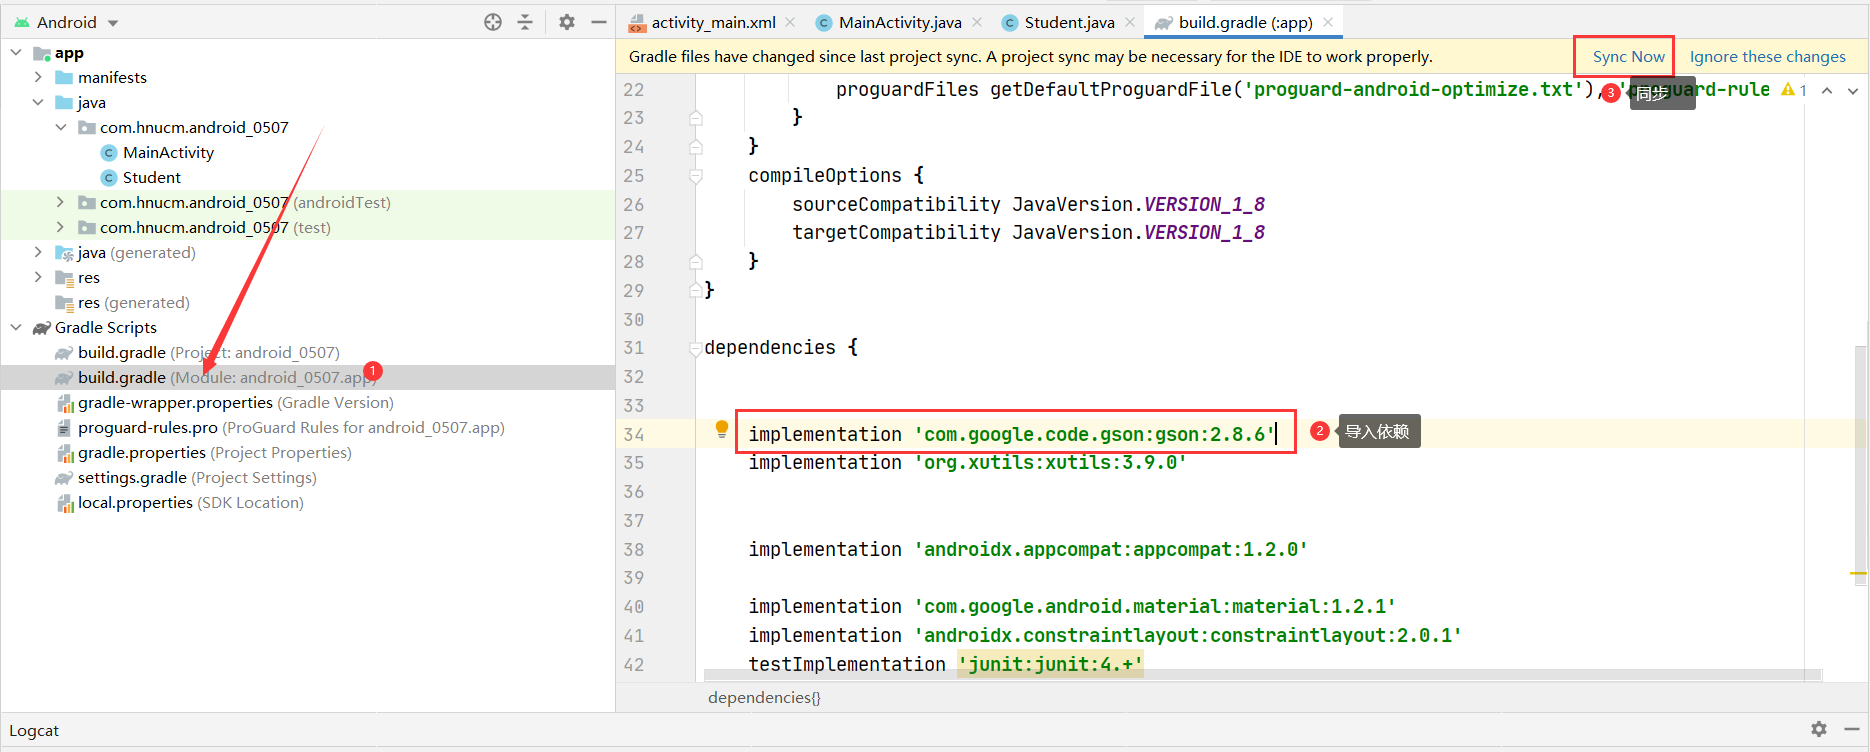Click Sync Now link

click(x=1628, y=57)
